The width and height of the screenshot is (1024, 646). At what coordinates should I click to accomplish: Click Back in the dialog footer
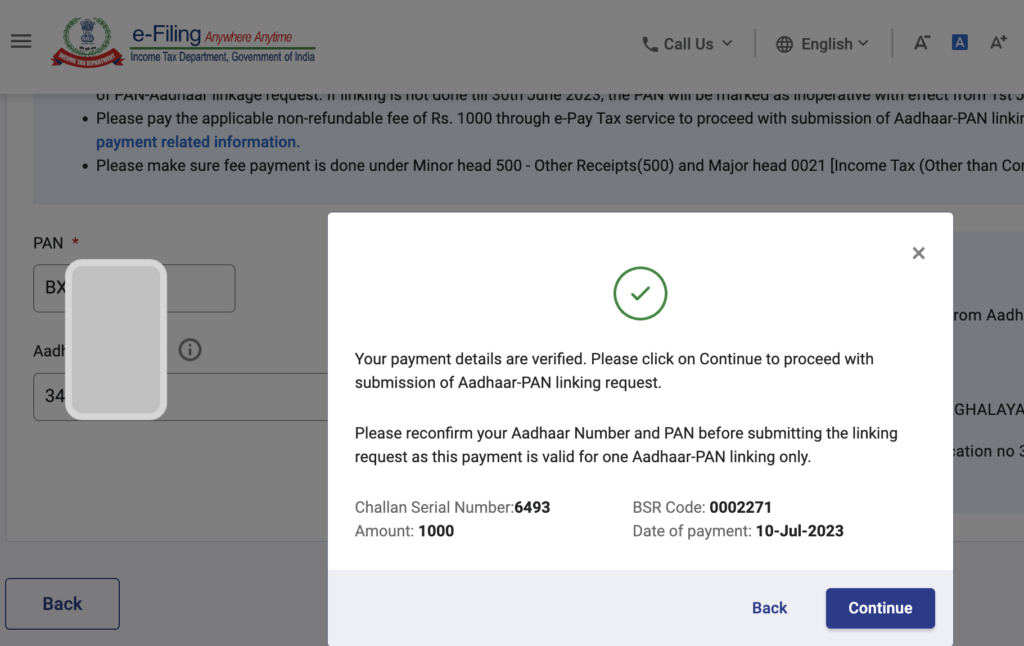tap(769, 608)
